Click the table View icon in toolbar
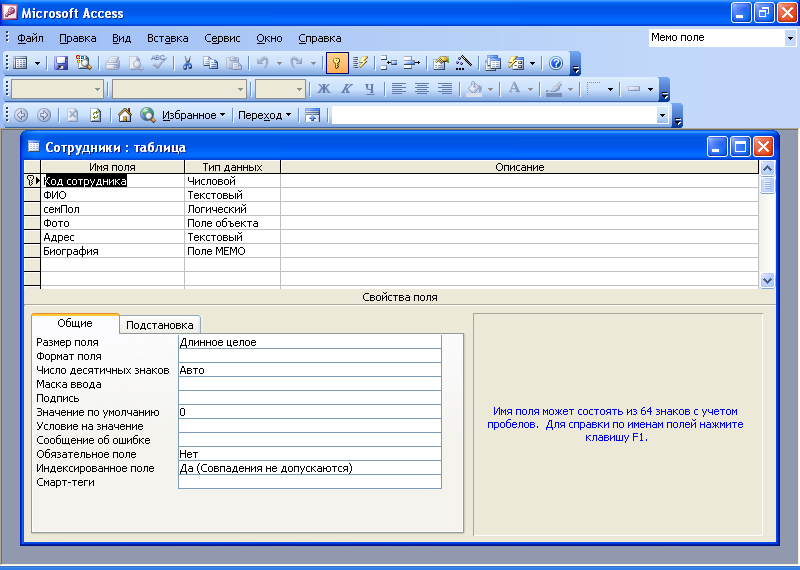This screenshot has width=800, height=570. 20,63
